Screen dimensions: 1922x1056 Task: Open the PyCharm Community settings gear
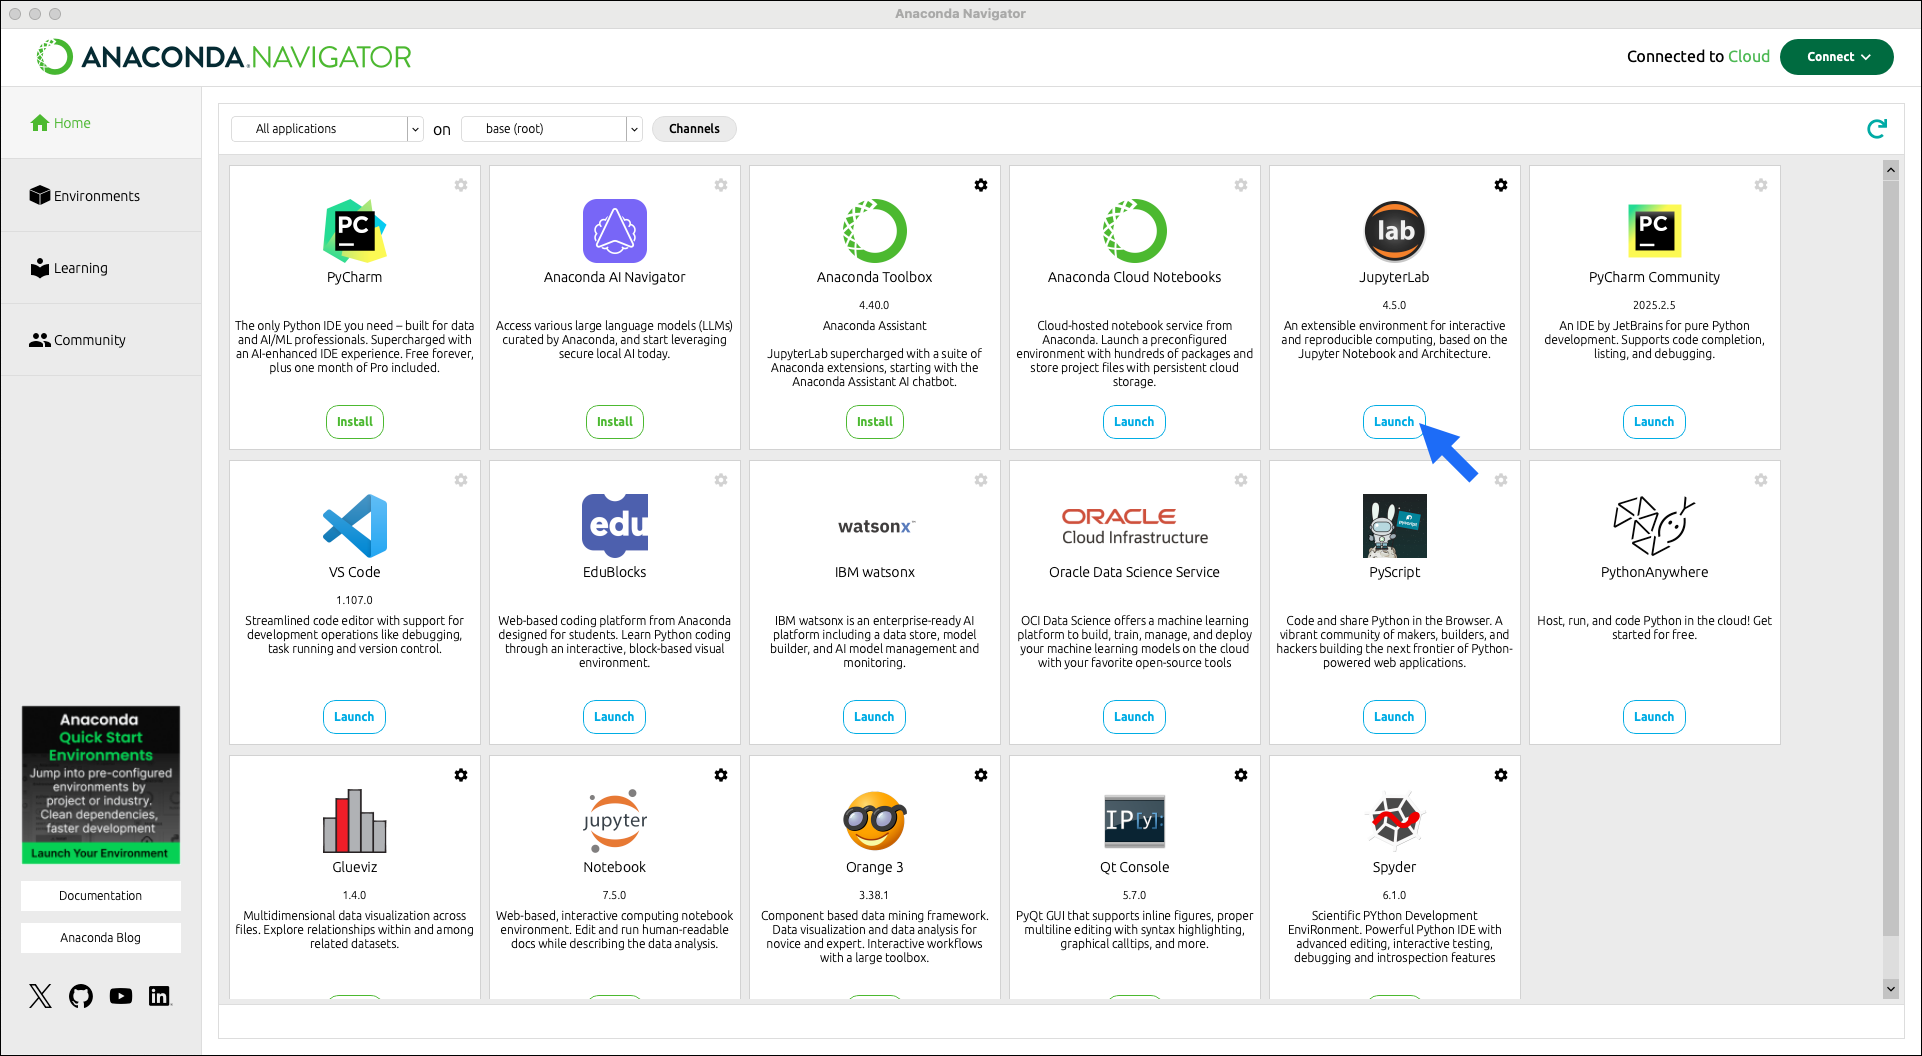pyautogui.click(x=1761, y=185)
